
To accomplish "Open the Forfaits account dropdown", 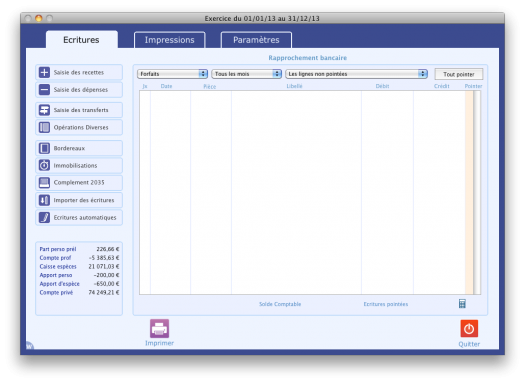I will point(172,74).
